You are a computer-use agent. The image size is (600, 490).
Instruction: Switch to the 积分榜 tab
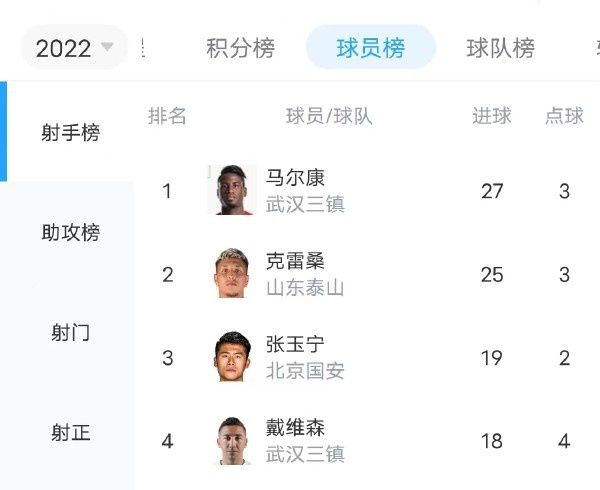coord(240,48)
